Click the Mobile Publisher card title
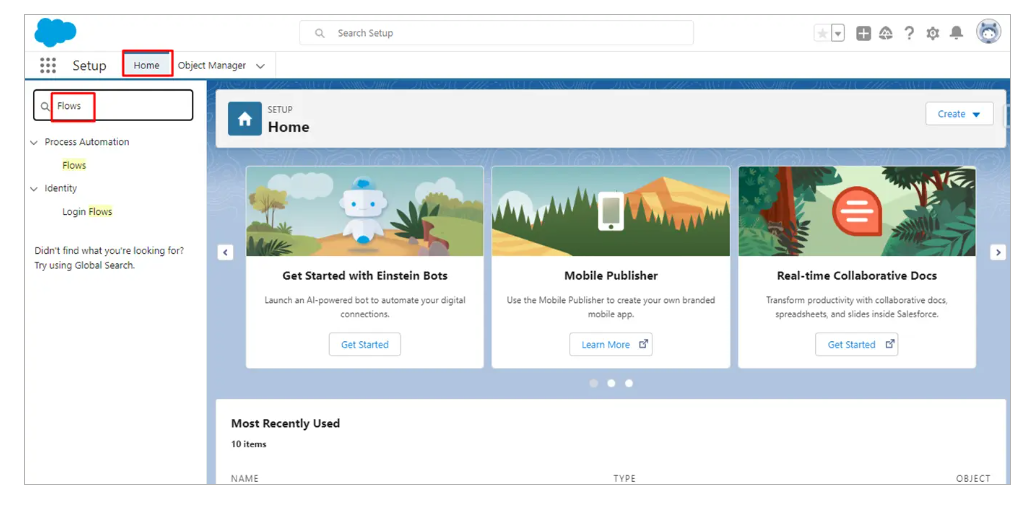The width and height of the screenshot is (1036, 514). coord(610,275)
